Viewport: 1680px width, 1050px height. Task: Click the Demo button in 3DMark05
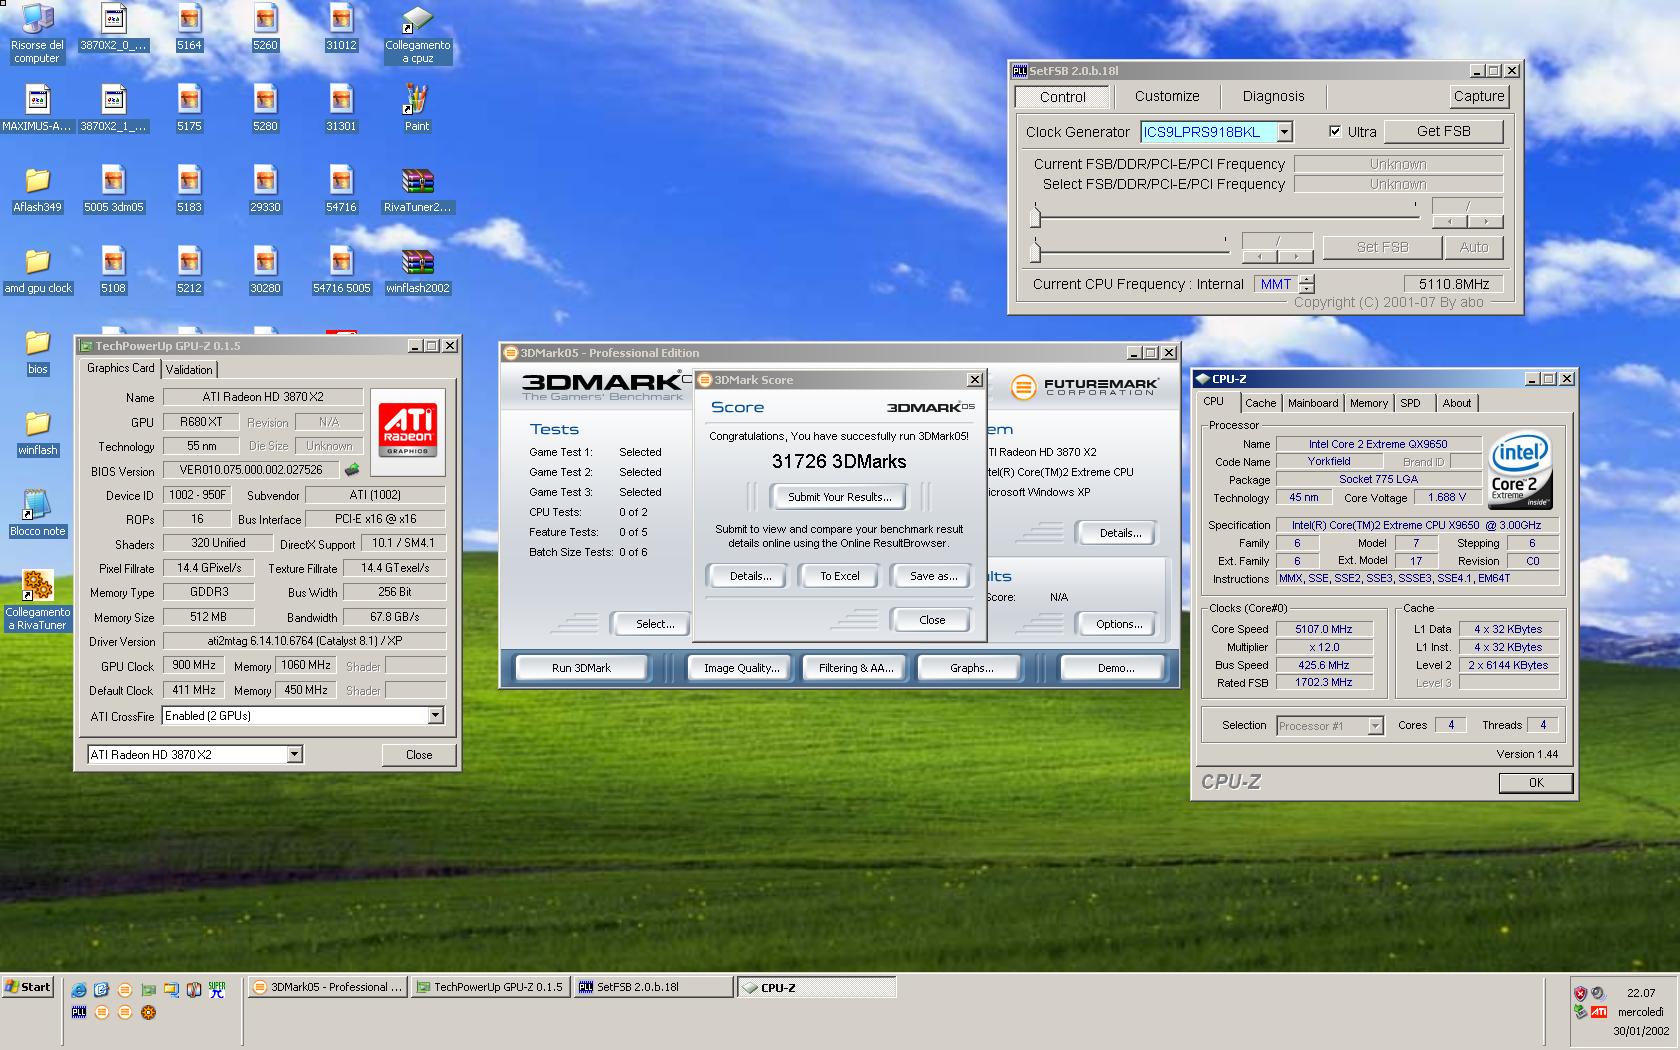point(1115,668)
